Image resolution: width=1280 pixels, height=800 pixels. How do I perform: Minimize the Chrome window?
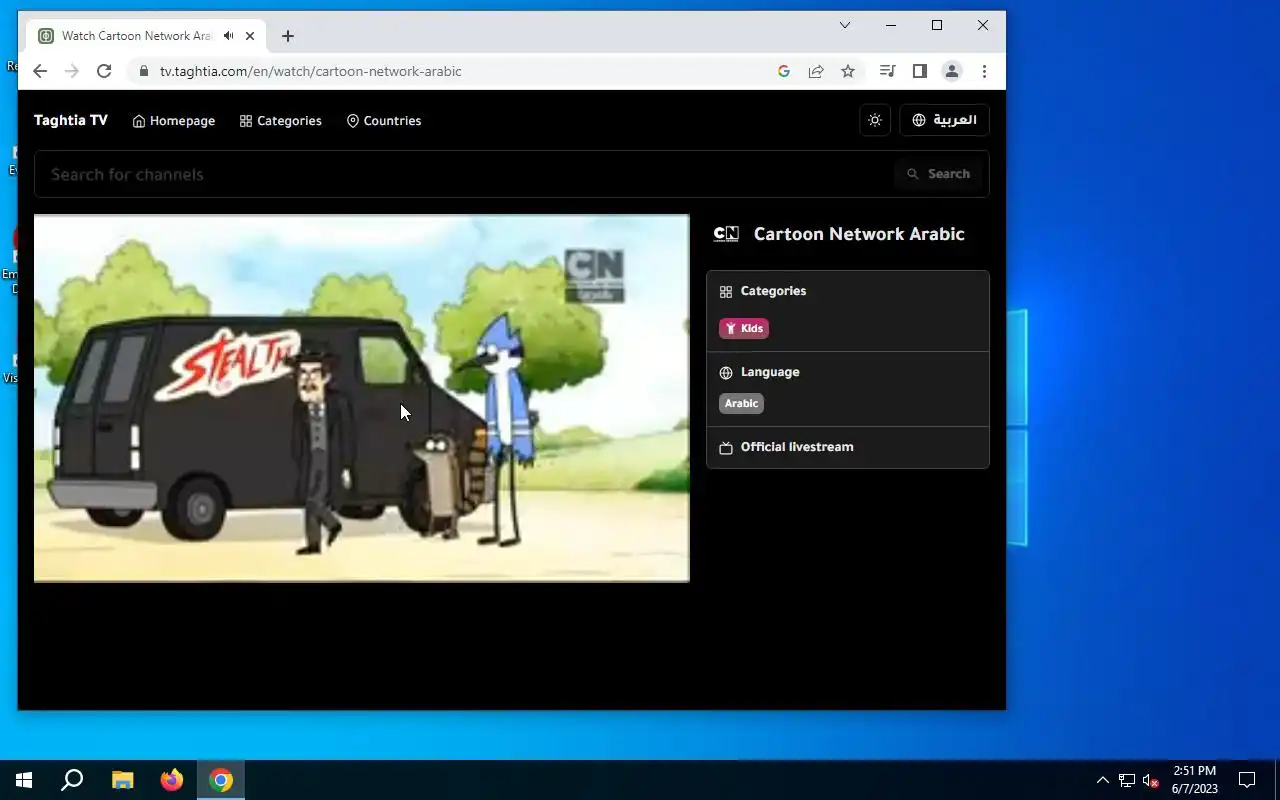tap(891, 26)
